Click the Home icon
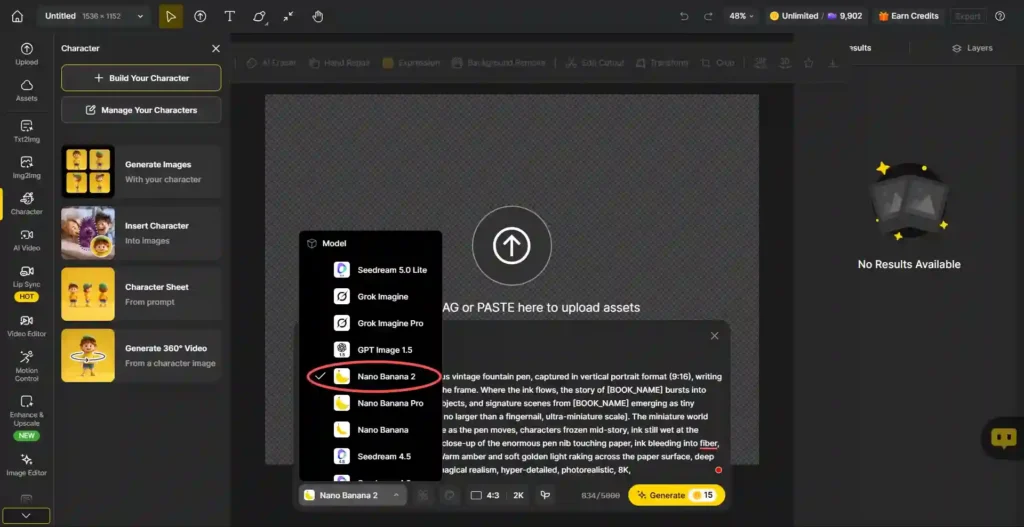The height and width of the screenshot is (527, 1024). pyautogui.click(x=17, y=16)
